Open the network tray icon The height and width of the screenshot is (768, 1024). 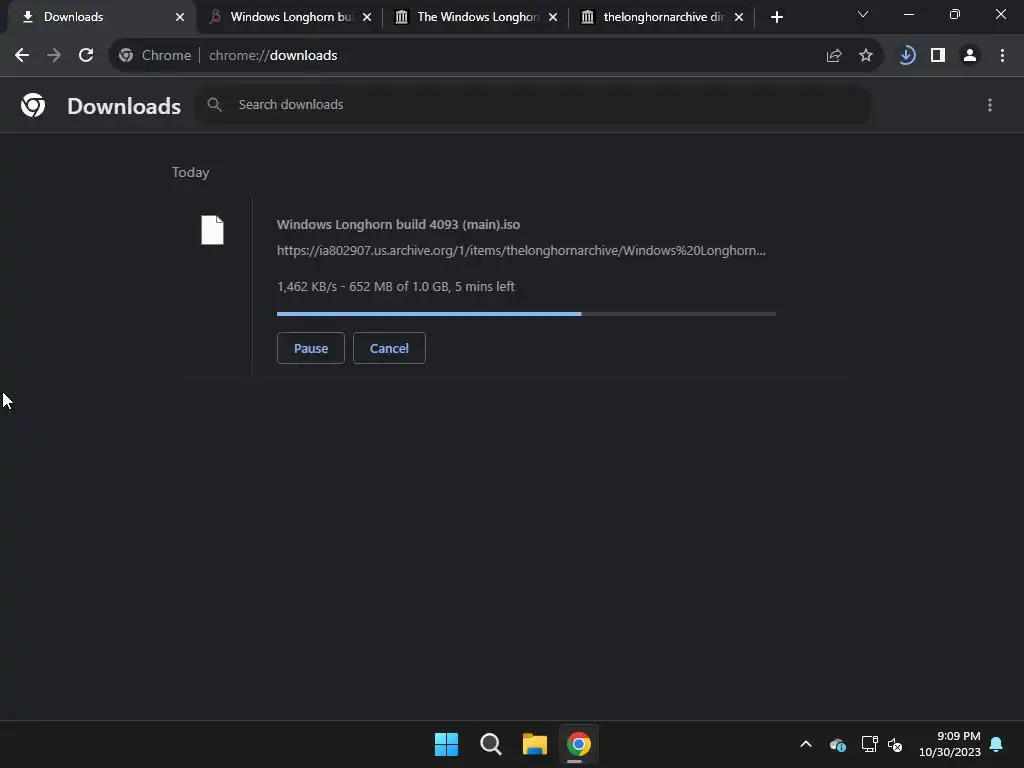(869, 744)
